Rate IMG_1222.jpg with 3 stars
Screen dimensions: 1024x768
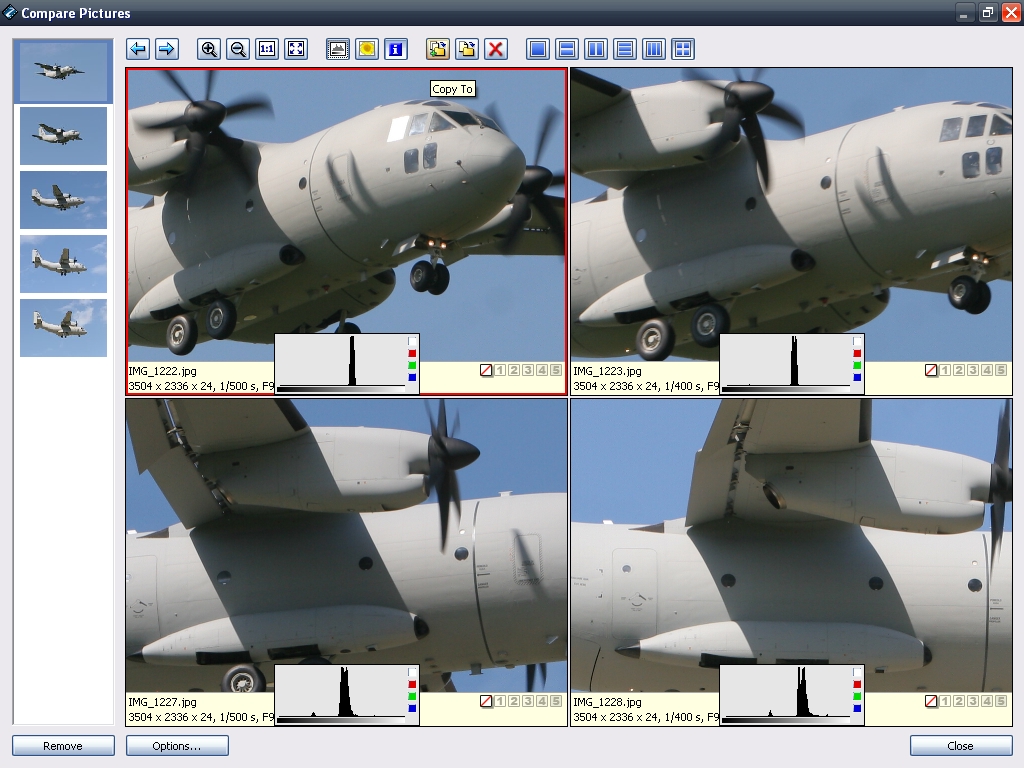tap(527, 370)
